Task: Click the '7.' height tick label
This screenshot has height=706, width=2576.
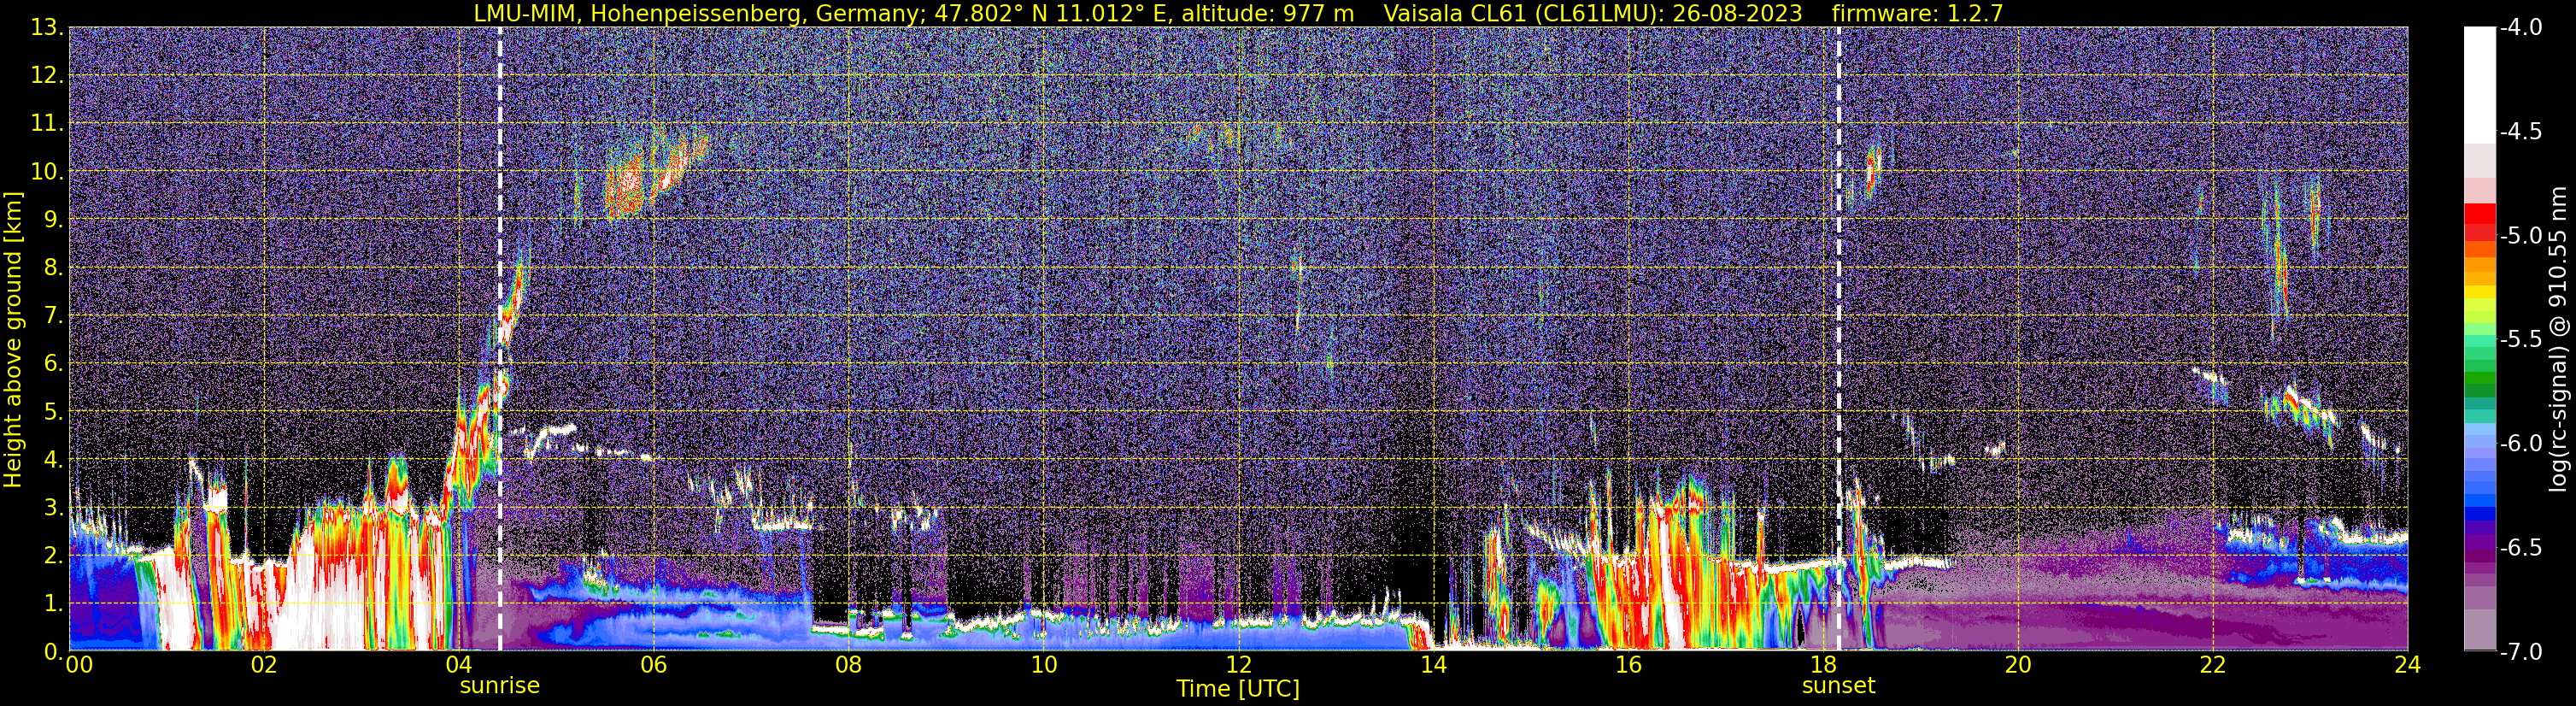Action: pos(54,316)
